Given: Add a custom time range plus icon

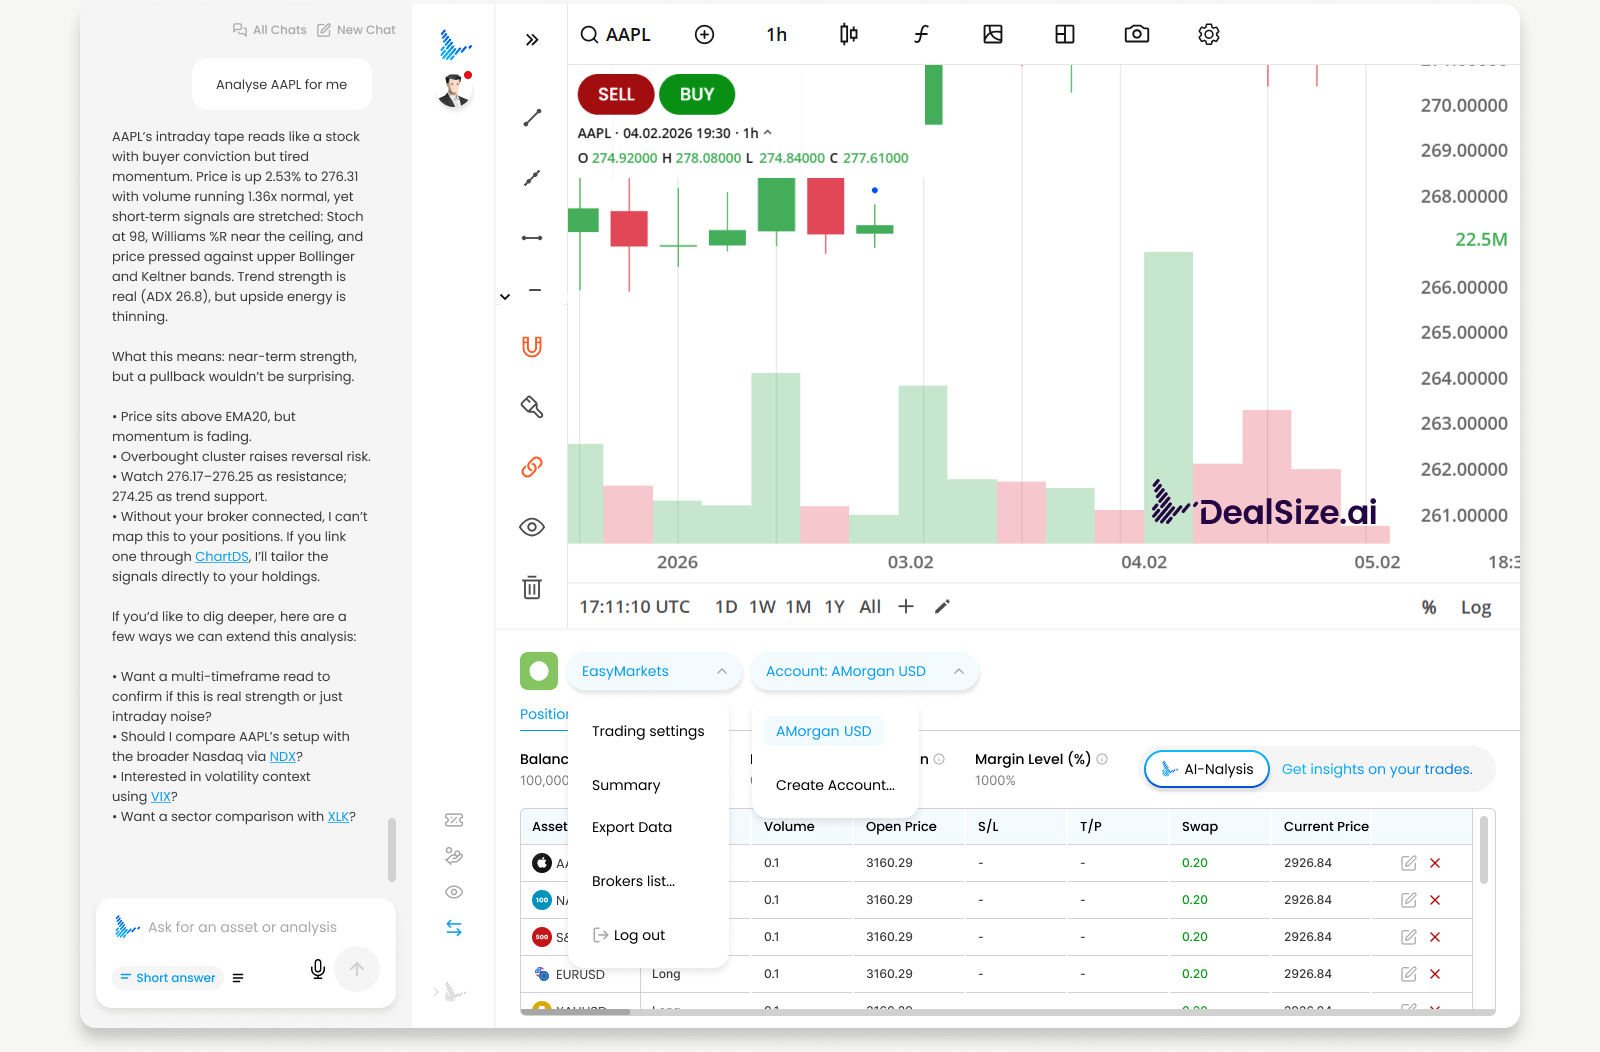Looking at the screenshot, I should 906,606.
